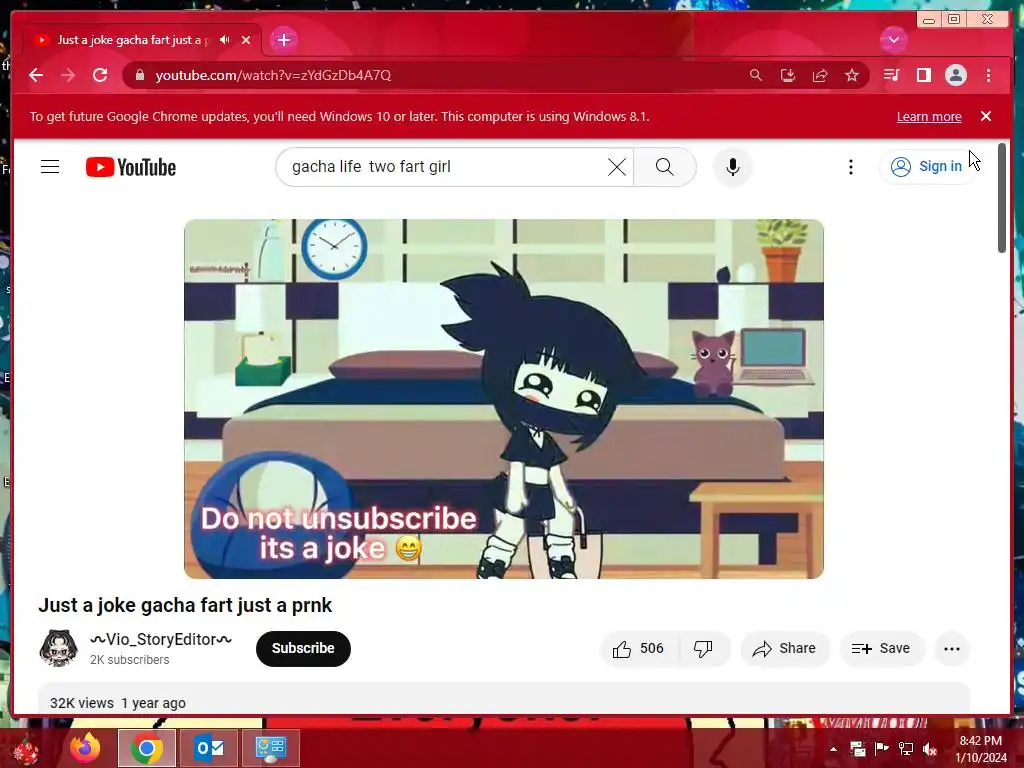Open more actions ellipsis under the video

point(952,648)
